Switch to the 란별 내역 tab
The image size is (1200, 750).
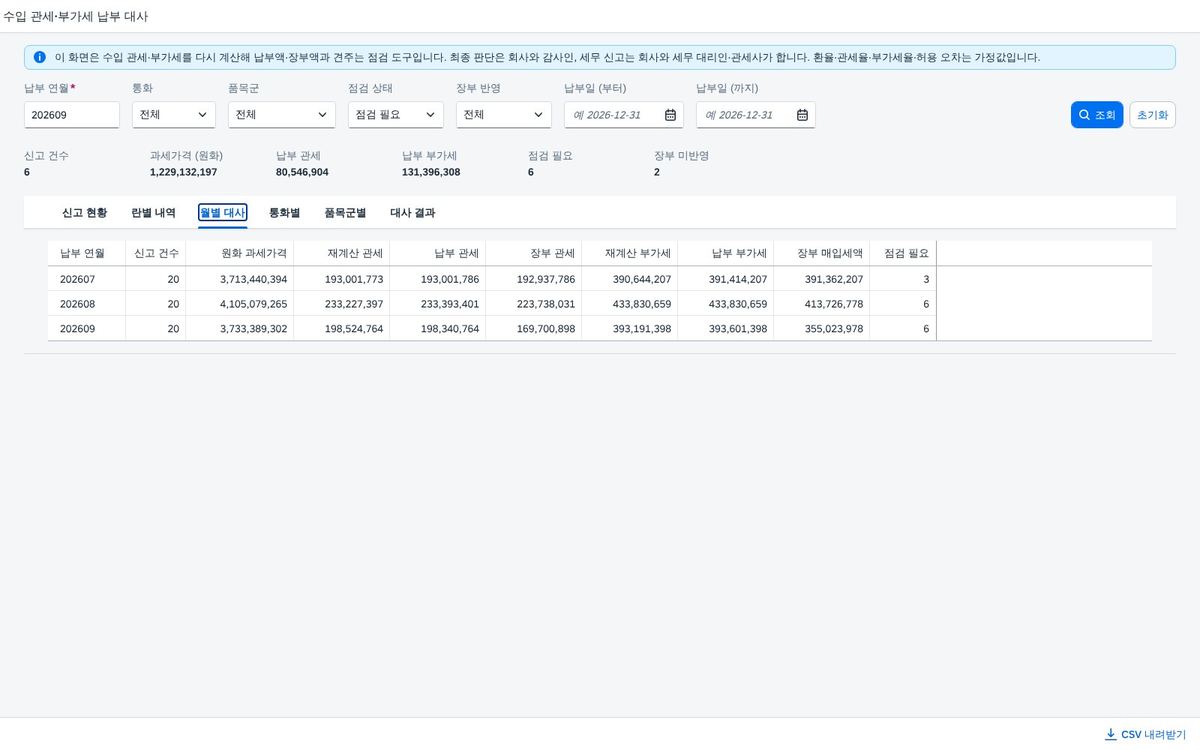click(153, 213)
